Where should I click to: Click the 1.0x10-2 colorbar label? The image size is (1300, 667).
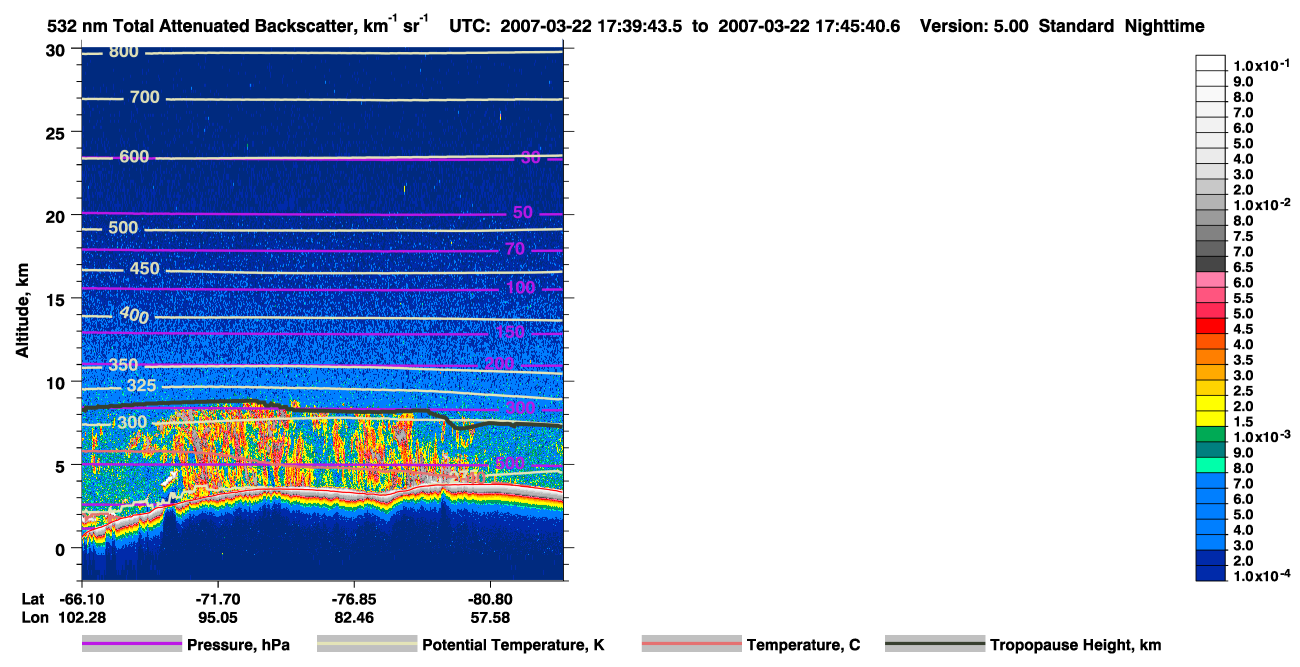1260,204
